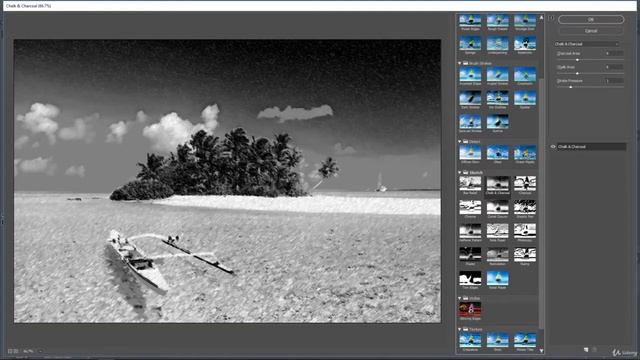
Task: Select the Sprayed Strokes filter
Action: tap(470, 122)
